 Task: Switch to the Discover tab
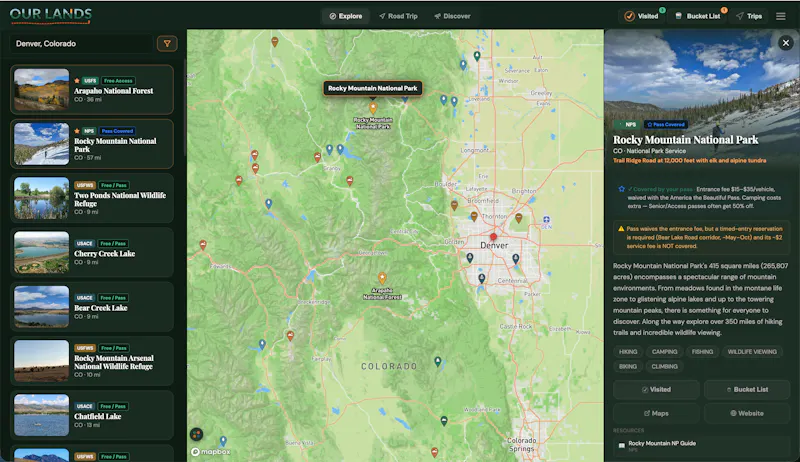[x=452, y=16]
